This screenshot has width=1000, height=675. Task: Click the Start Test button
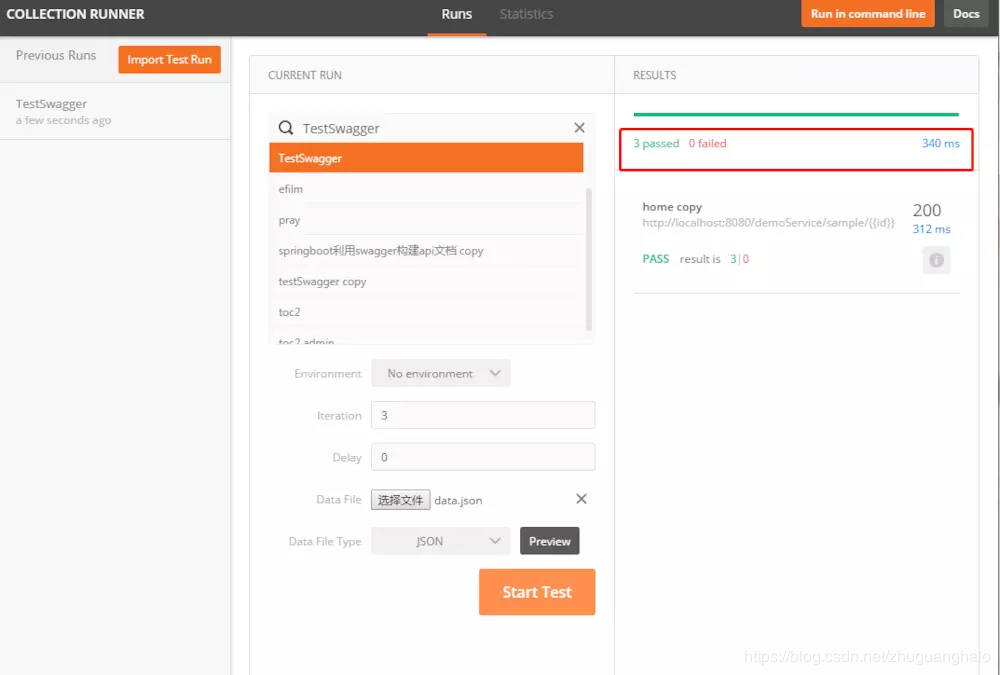click(x=537, y=592)
